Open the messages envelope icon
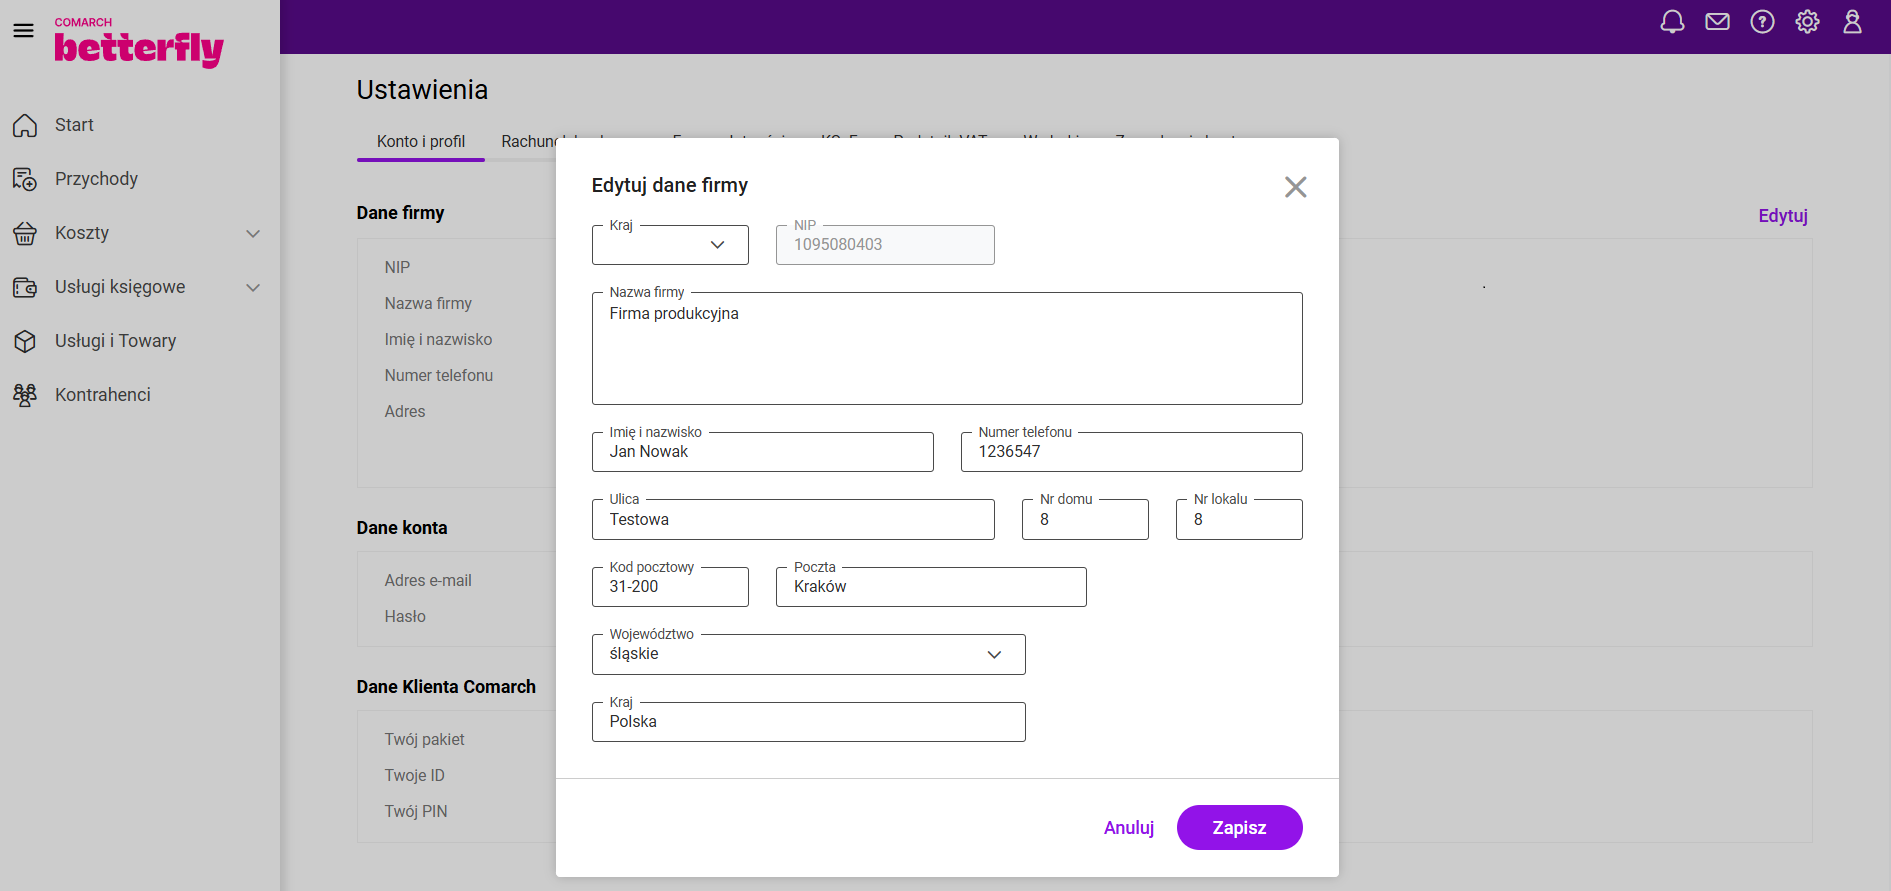The width and height of the screenshot is (1891, 891). click(1717, 22)
